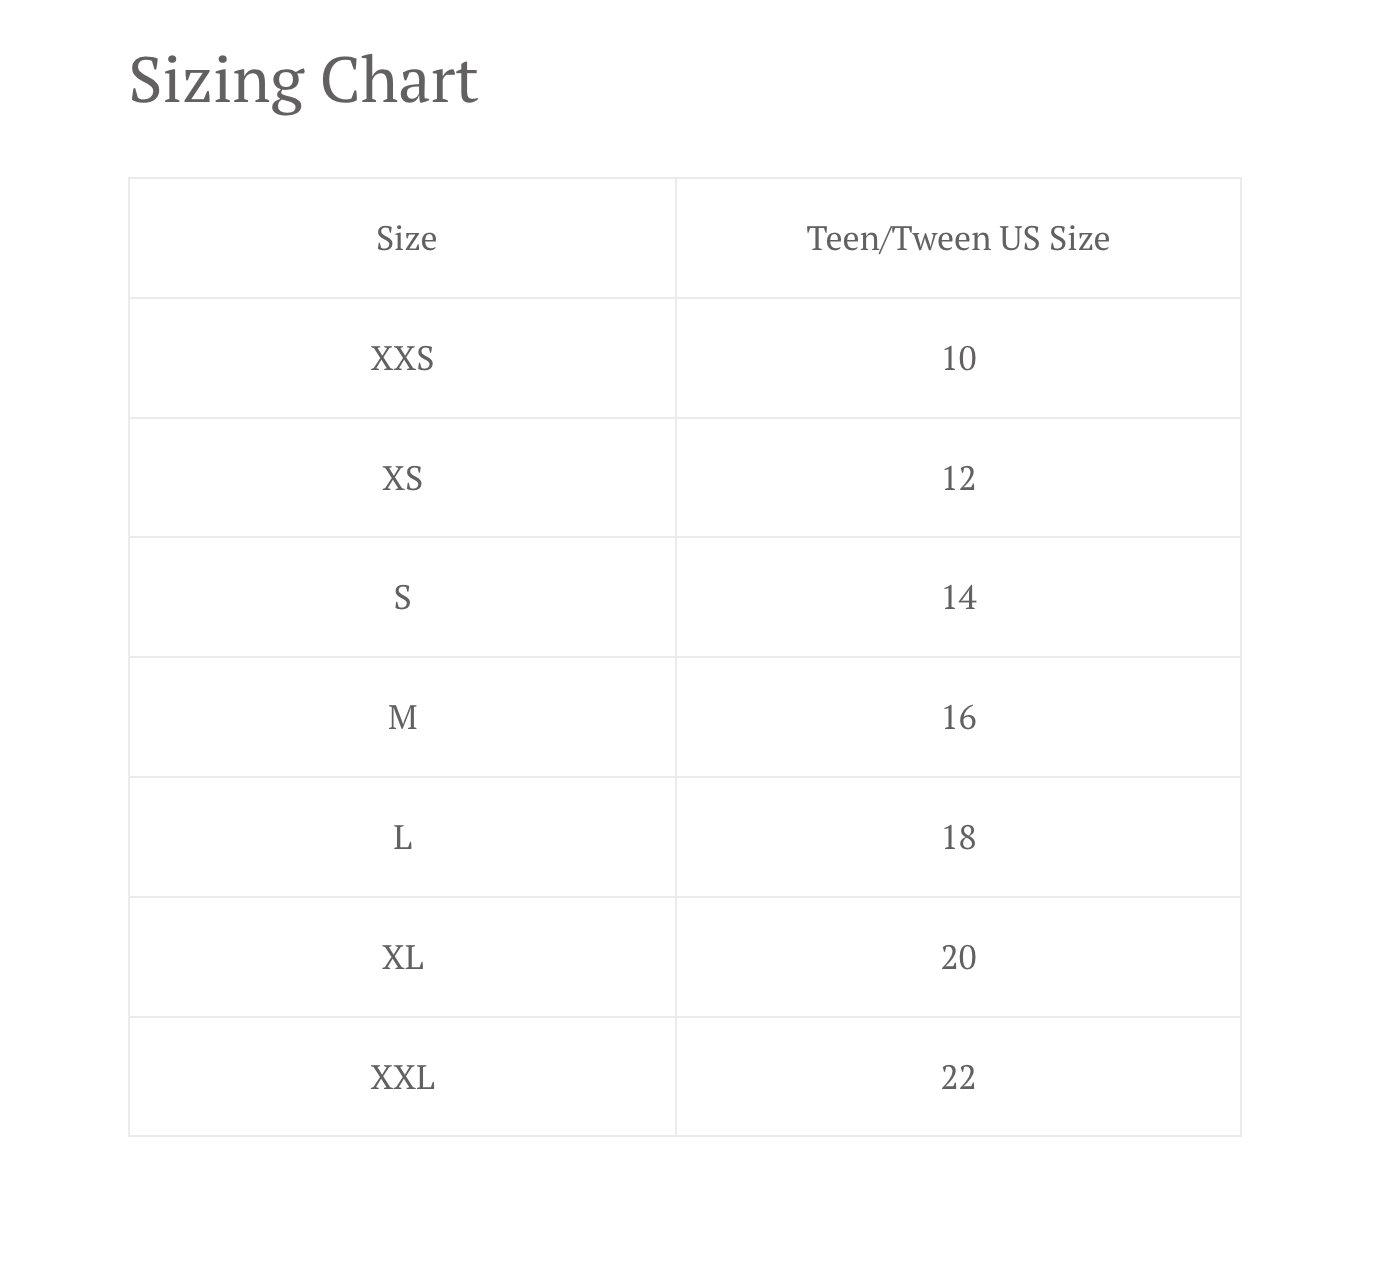Click the Sizing Chart heading
1386x1262 pixels.
(304, 81)
